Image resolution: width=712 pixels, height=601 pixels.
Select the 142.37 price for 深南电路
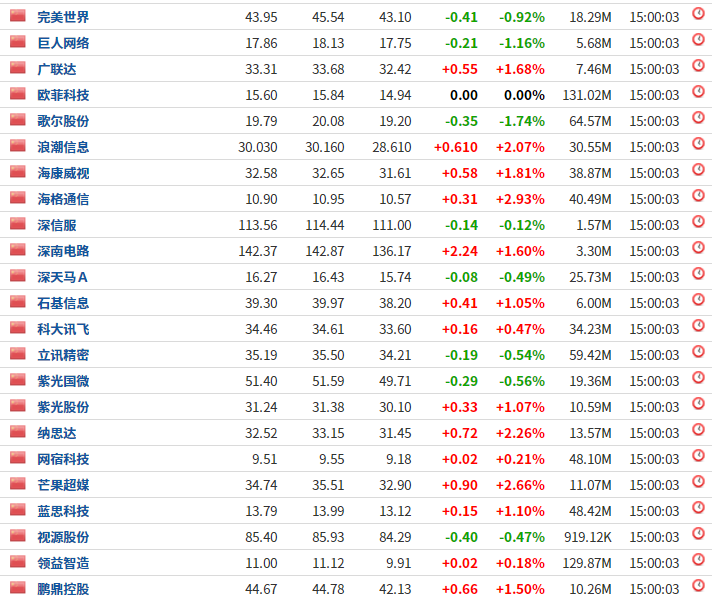tap(258, 251)
